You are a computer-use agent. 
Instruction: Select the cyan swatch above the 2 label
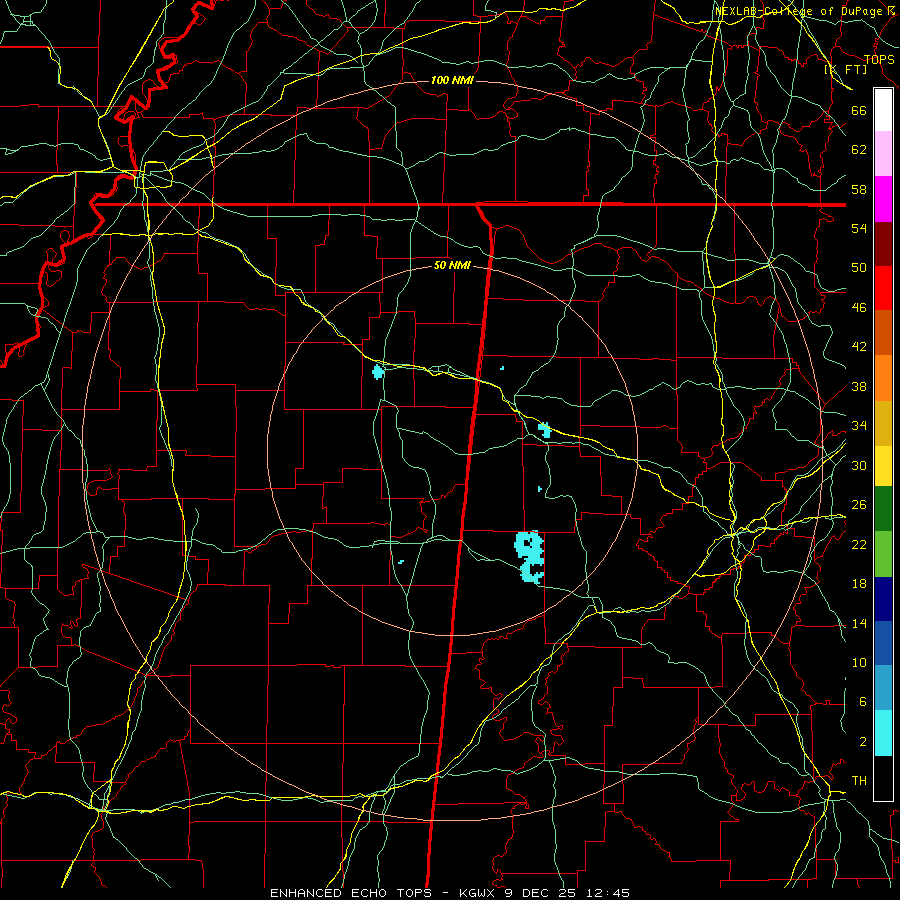[883, 733]
